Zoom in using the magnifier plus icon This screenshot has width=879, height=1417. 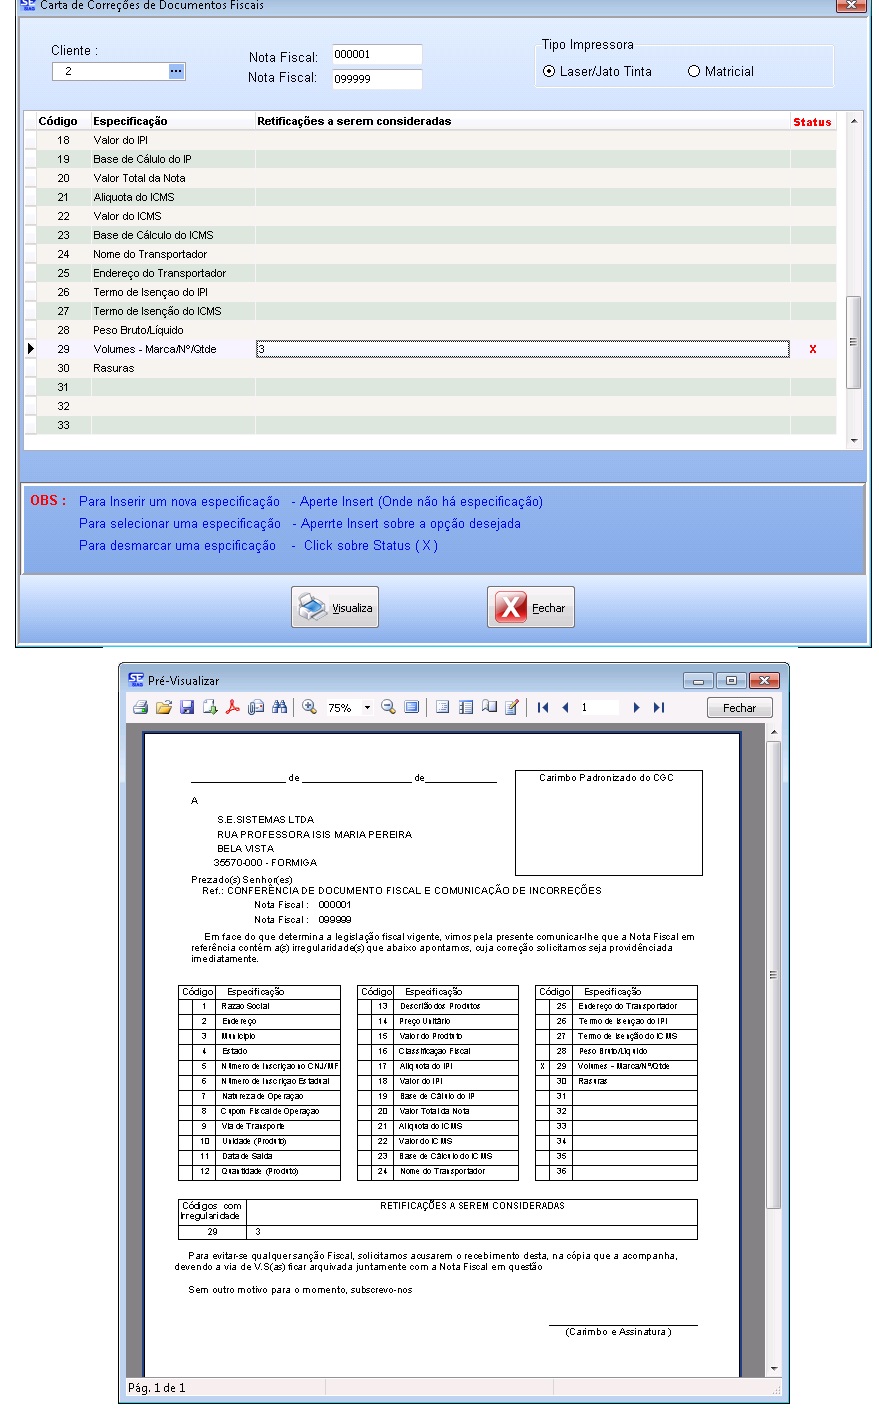coord(310,708)
